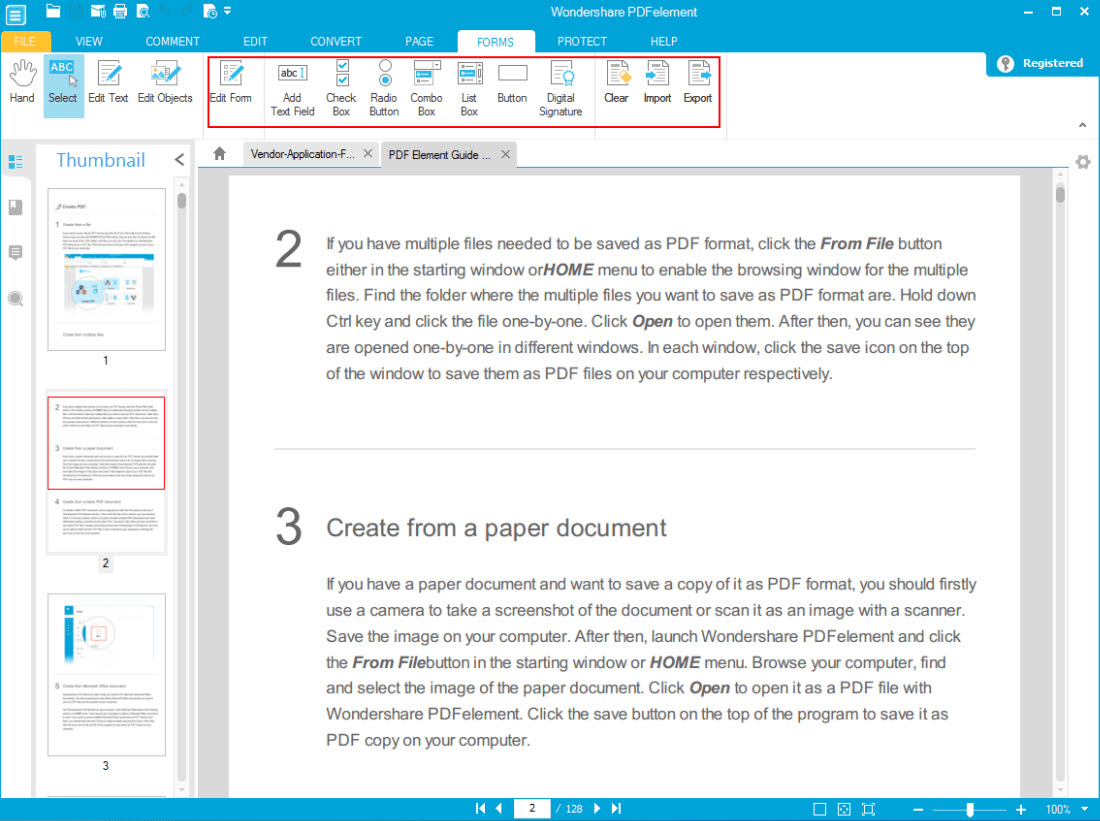Select the Radio Button form tool
The image size is (1100, 821).
pos(384,88)
